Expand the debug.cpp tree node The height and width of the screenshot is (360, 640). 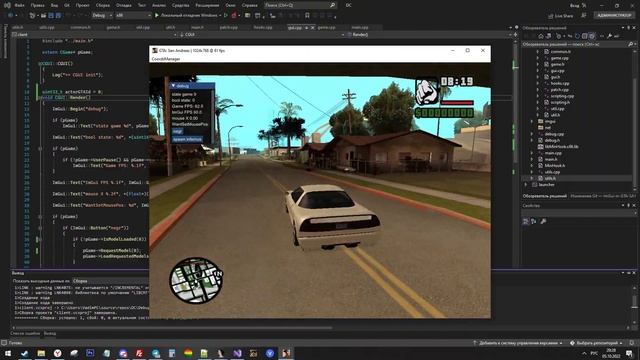point(532,134)
